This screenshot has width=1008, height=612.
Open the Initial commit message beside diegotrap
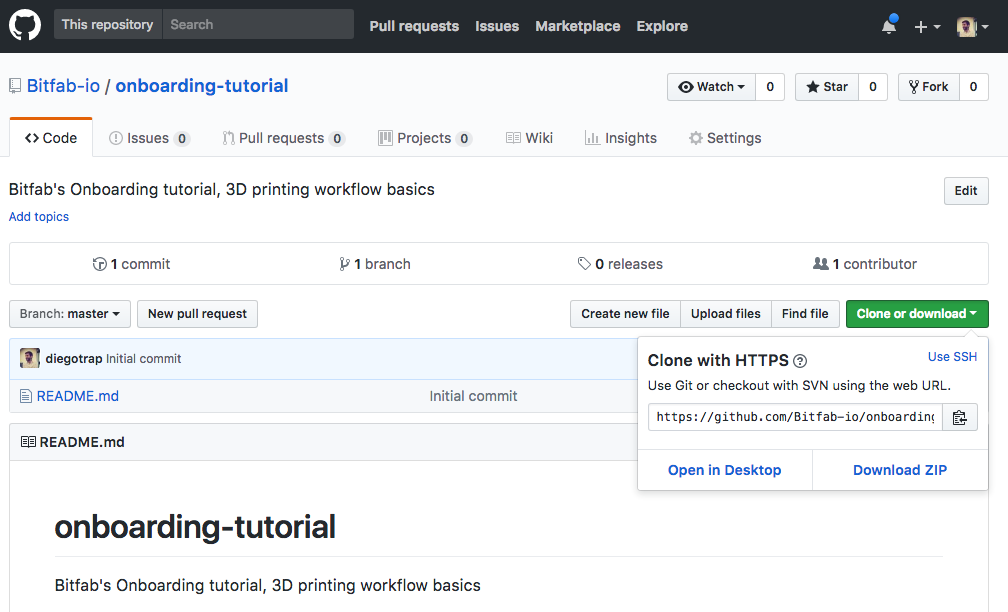pyautogui.click(x=143, y=359)
